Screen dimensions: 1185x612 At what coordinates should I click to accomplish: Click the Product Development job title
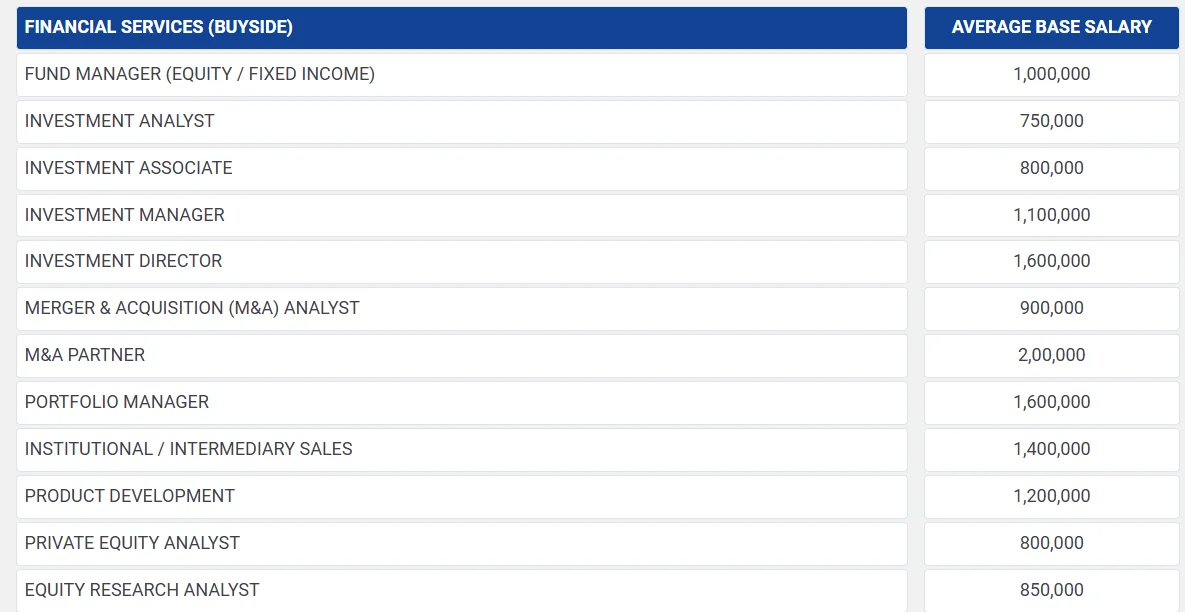(x=130, y=496)
